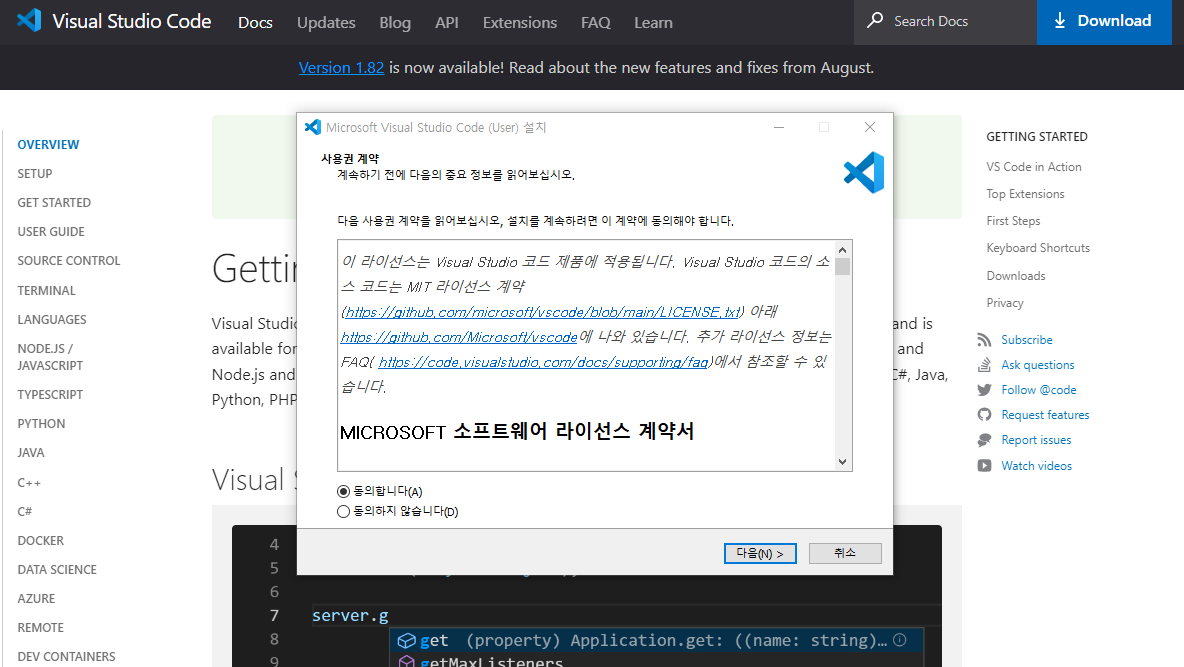Click the license scrollbar down arrow
This screenshot has height=667, width=1184.
(x=843, y=462)
